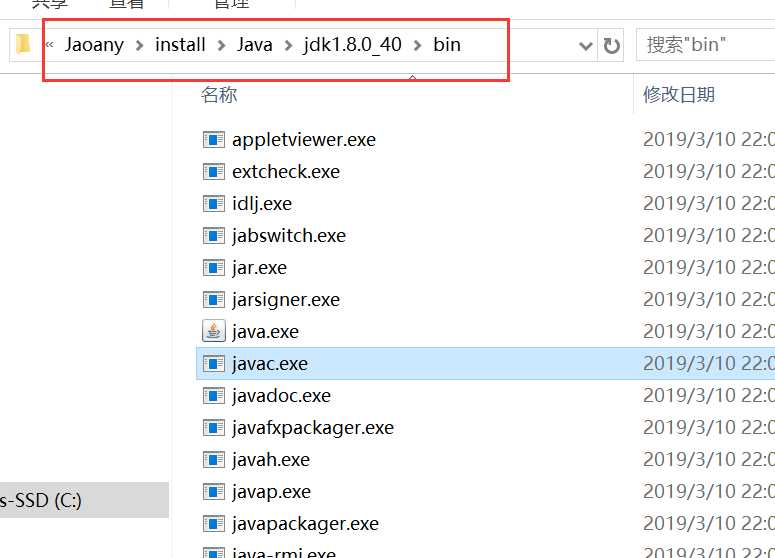Click the extcheck.exe file icon

[x=214, y=172]
